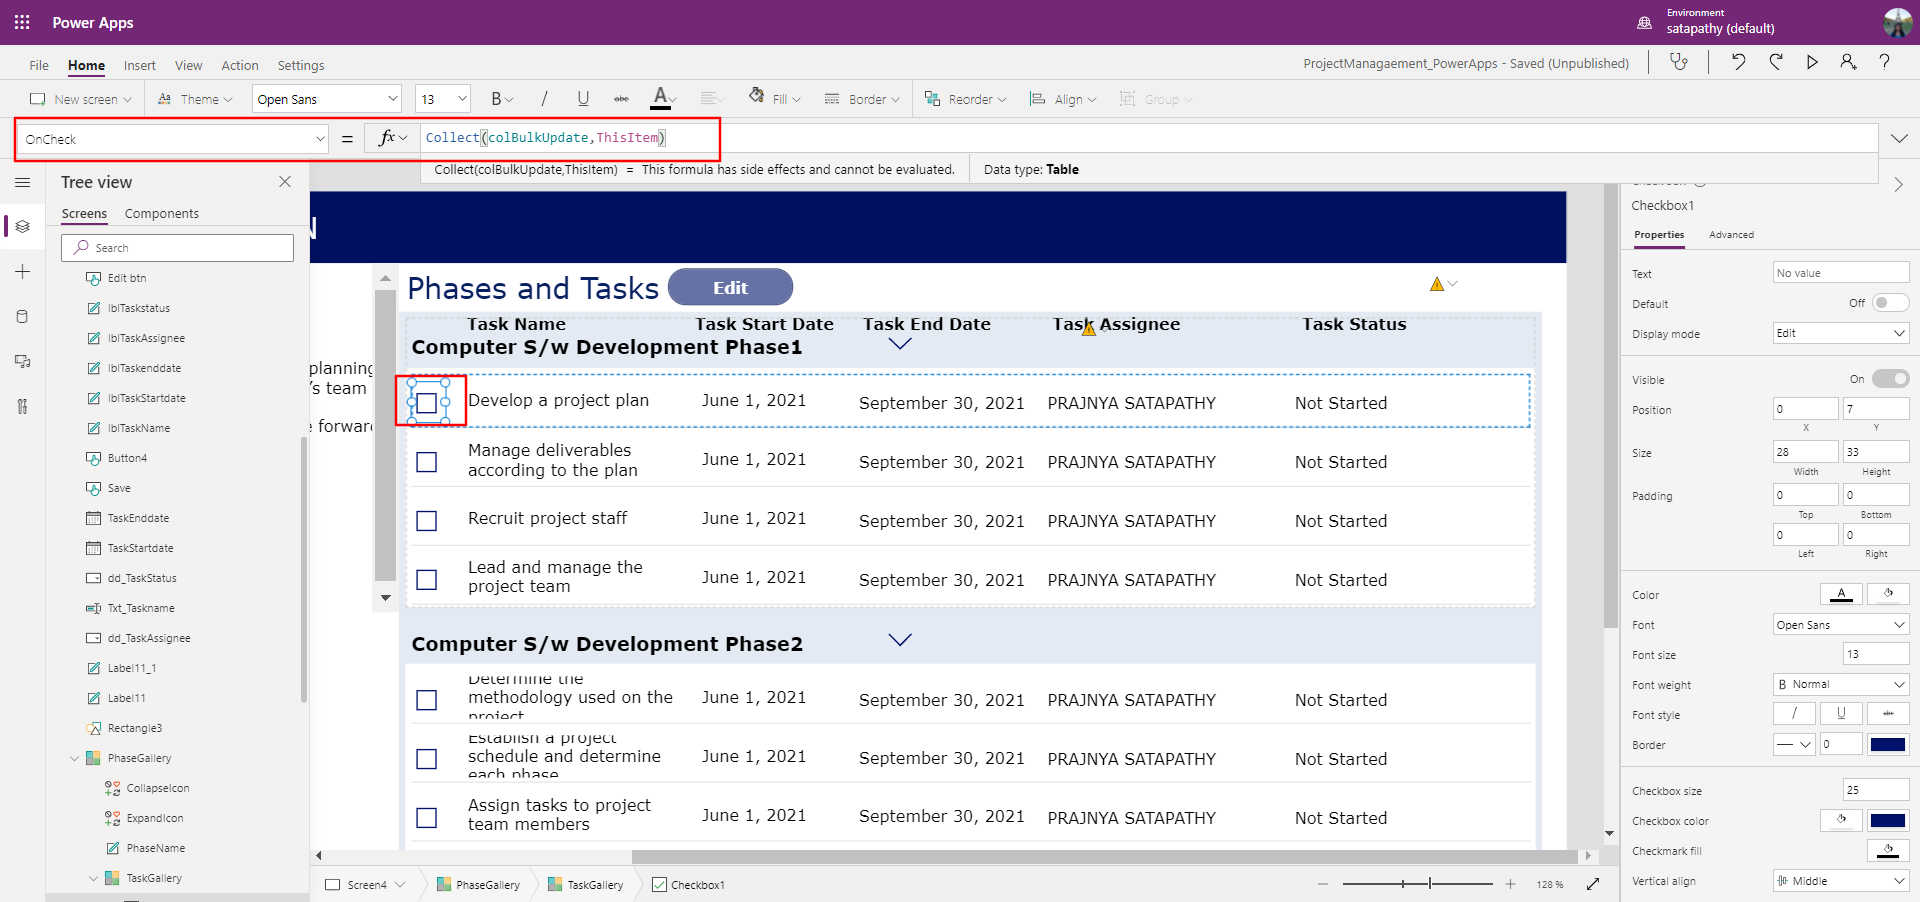Click the Border color swatch

(x=1887, y=744)
